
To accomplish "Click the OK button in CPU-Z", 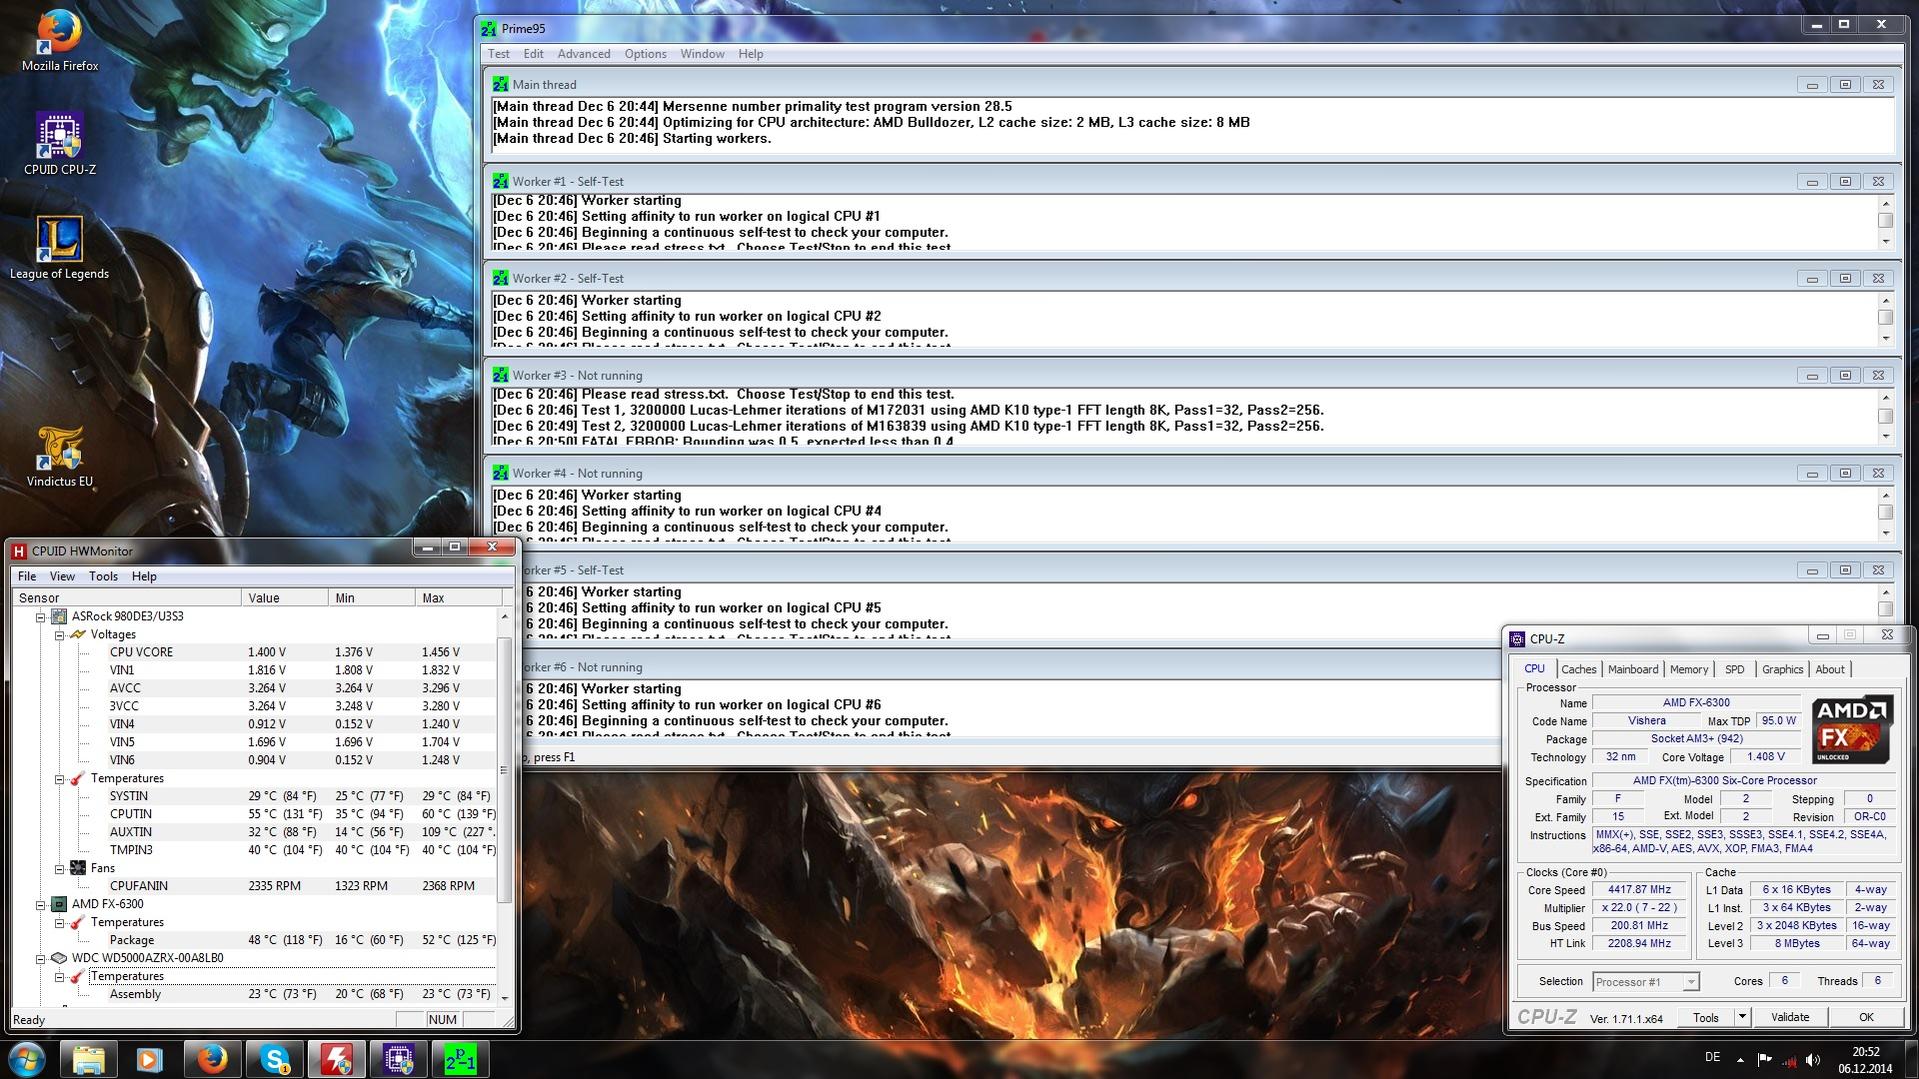I will (1865, 1017).
